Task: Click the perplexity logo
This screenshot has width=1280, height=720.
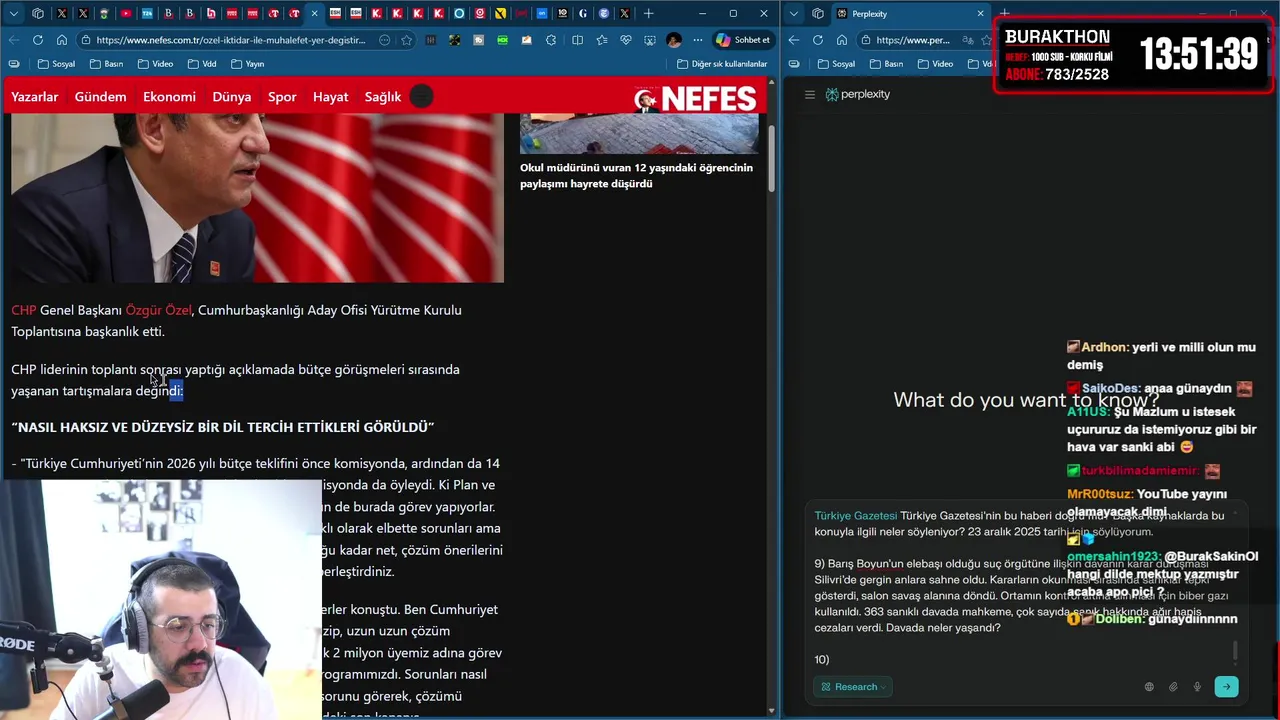Action: [858, 94]
